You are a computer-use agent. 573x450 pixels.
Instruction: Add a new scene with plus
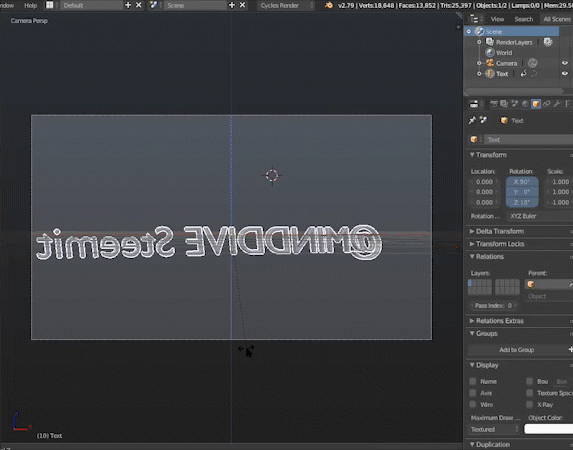(x=232, y=5)
